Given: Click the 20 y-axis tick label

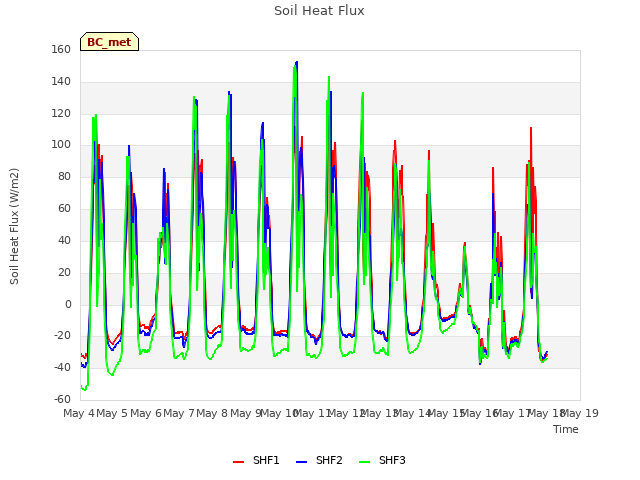Looking at the screenshot, I should tap(64, 272).
